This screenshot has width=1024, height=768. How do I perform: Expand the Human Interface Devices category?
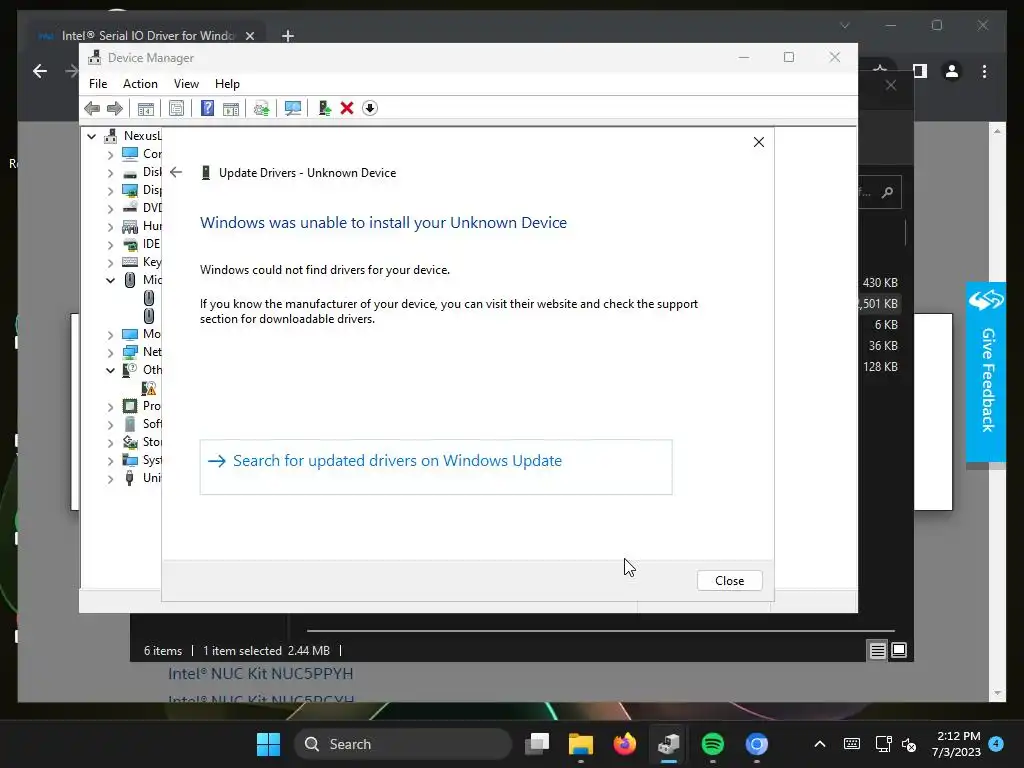click(110, 226)
